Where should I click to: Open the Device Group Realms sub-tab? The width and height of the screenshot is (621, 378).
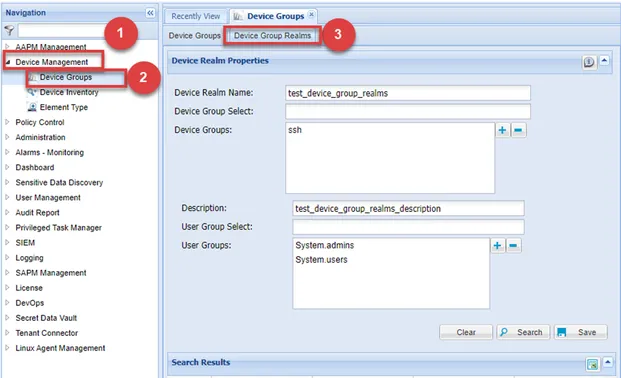272,36
